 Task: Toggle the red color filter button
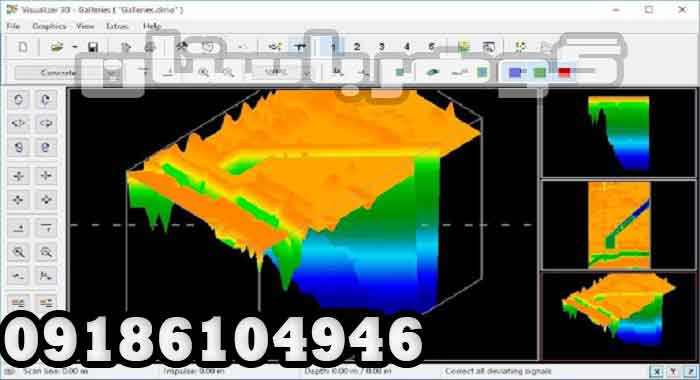coord(564,72)
